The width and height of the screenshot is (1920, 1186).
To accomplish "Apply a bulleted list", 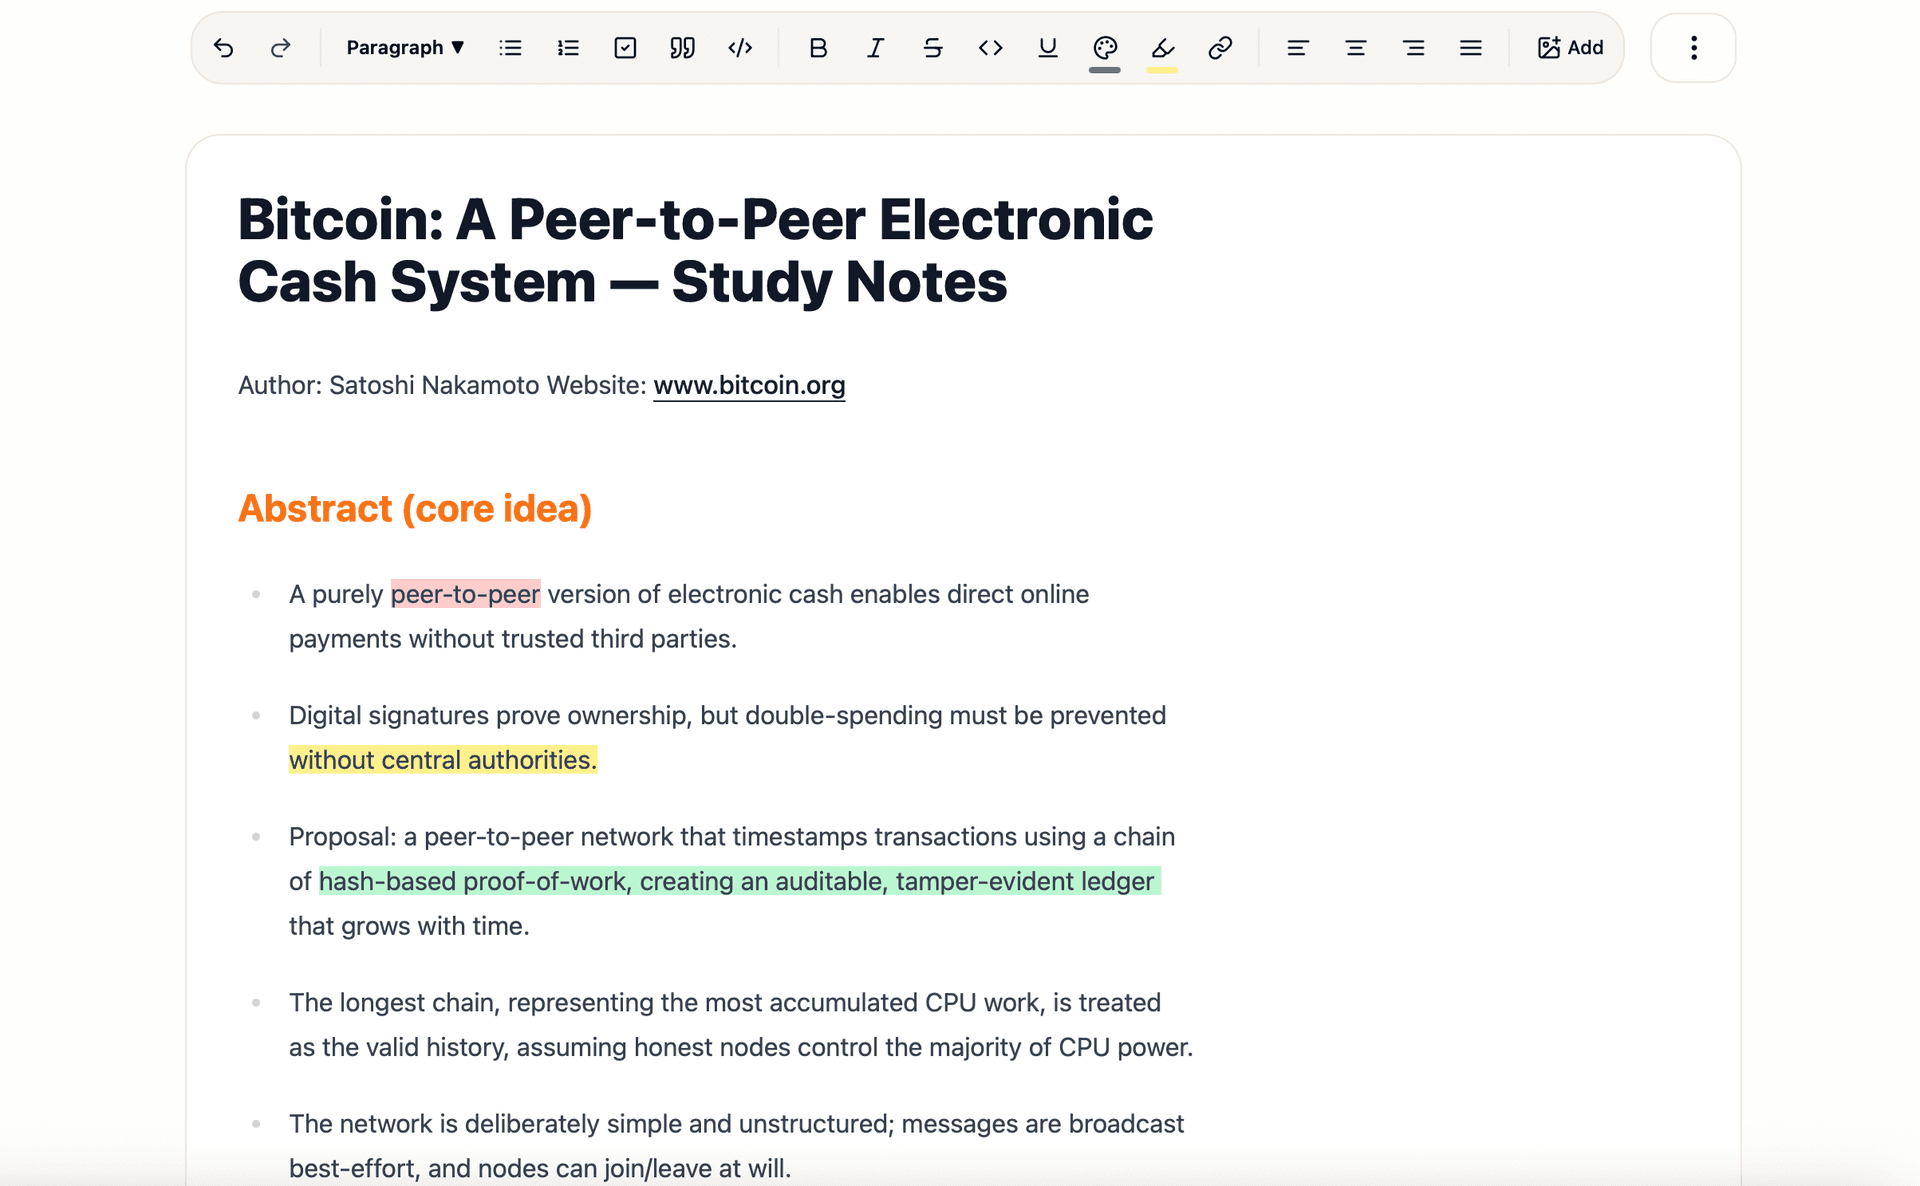I will click(510, 47).
